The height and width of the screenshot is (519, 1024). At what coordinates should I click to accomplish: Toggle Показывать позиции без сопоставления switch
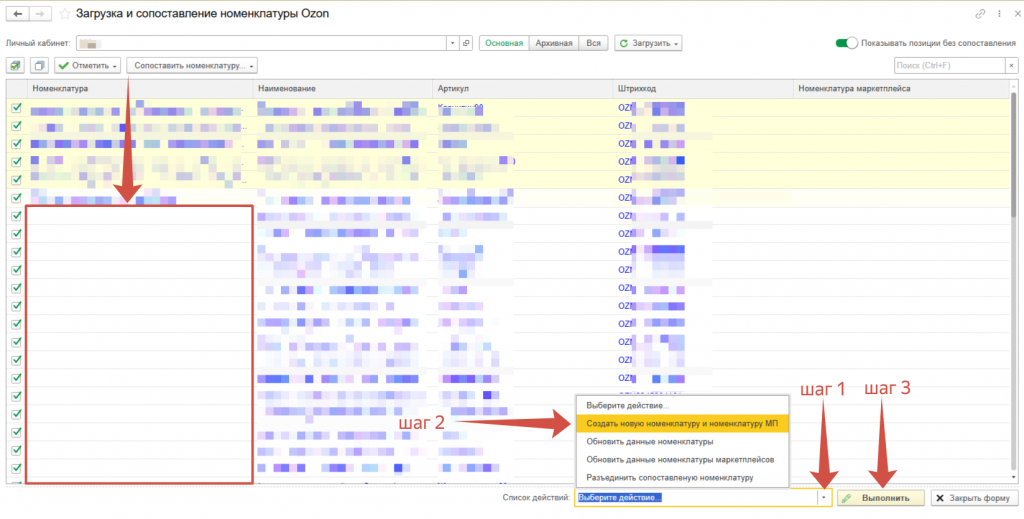(x=847, y=43)
